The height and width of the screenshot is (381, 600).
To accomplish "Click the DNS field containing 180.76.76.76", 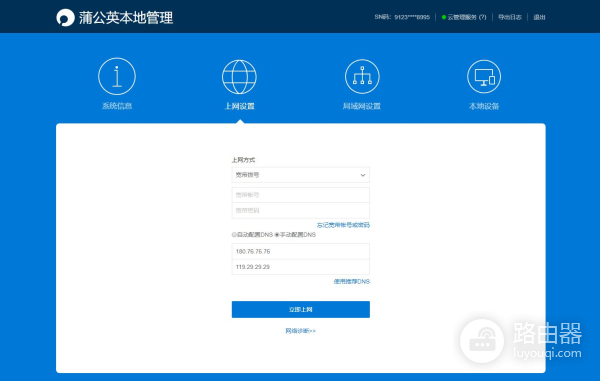I will coord(300,251).
